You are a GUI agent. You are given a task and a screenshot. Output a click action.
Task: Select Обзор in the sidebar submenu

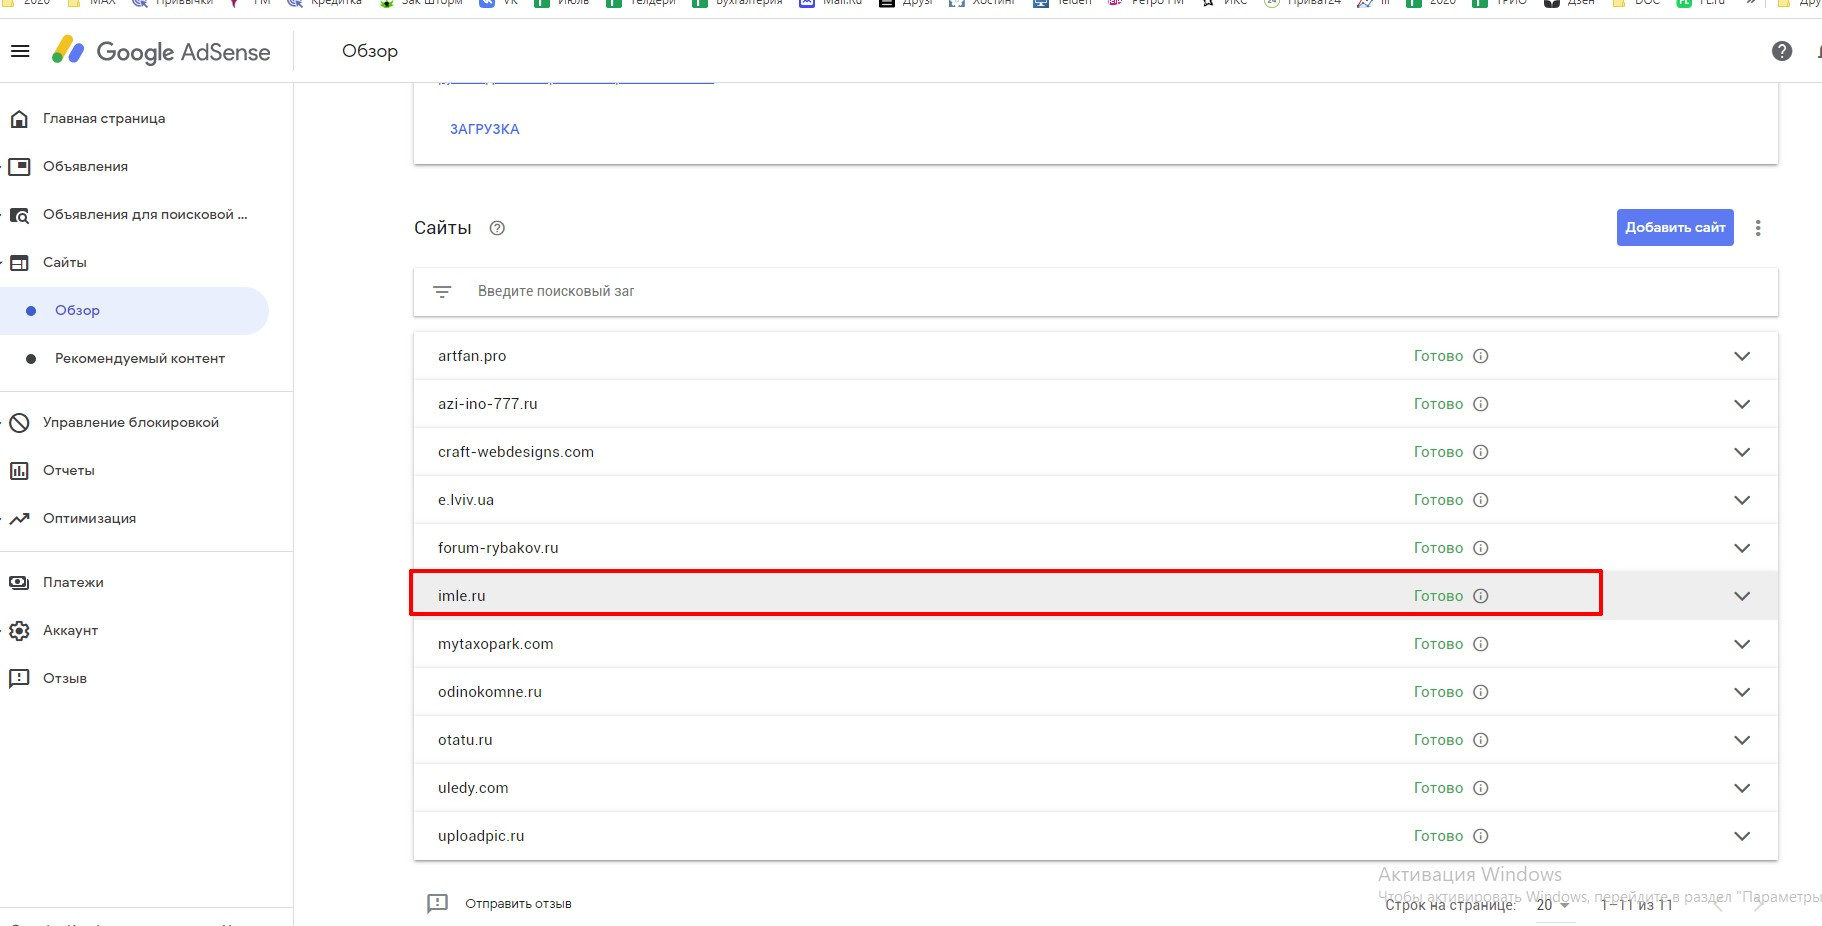(x=134, y=311)
